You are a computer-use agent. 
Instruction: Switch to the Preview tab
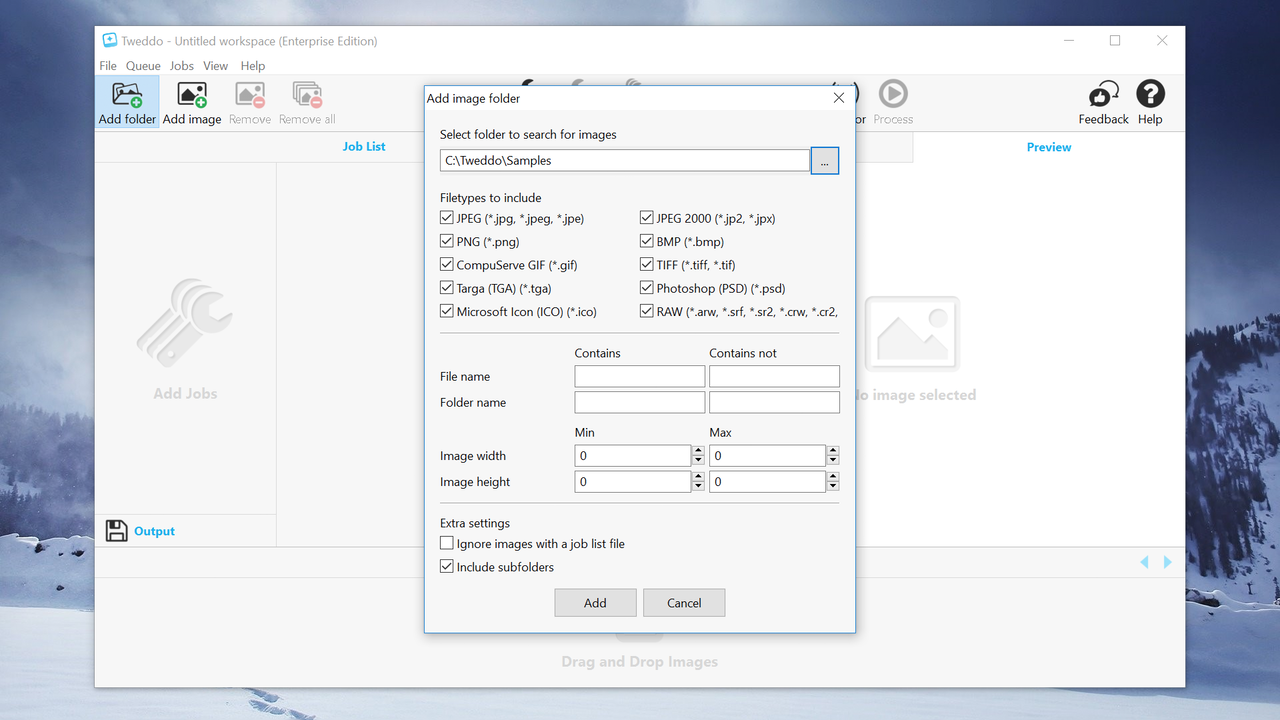coord(1049,147)
